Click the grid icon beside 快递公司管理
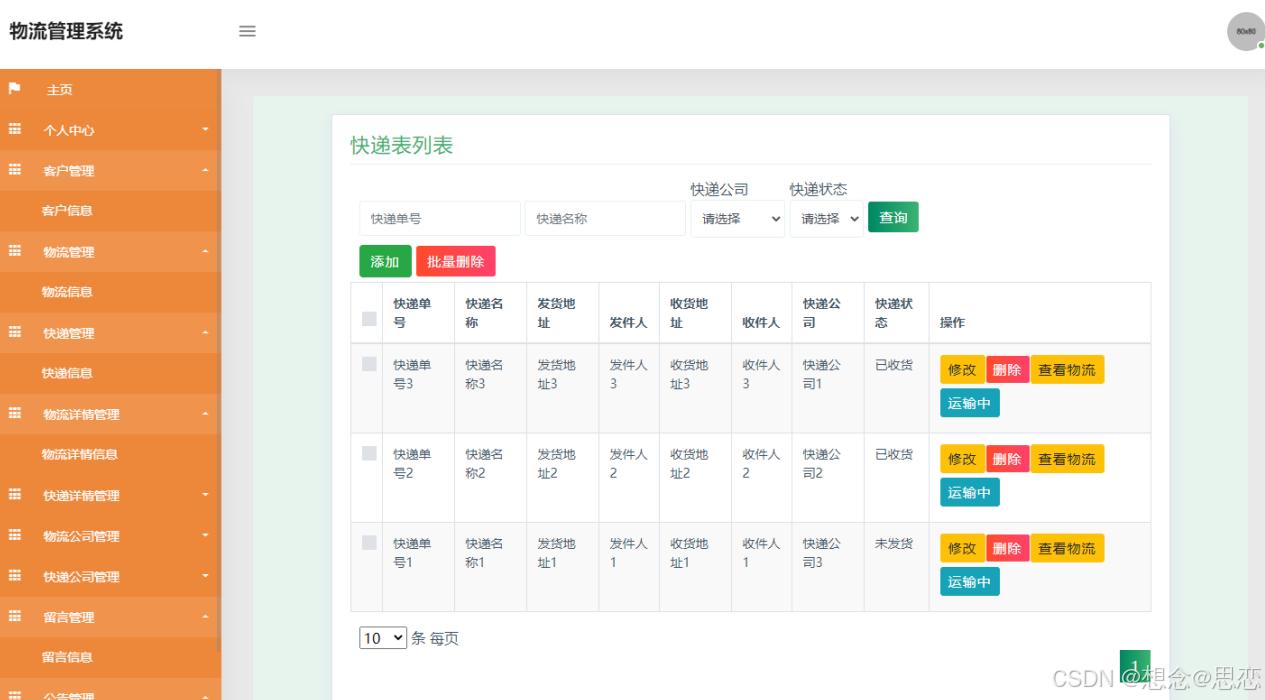 pos(15,576)
